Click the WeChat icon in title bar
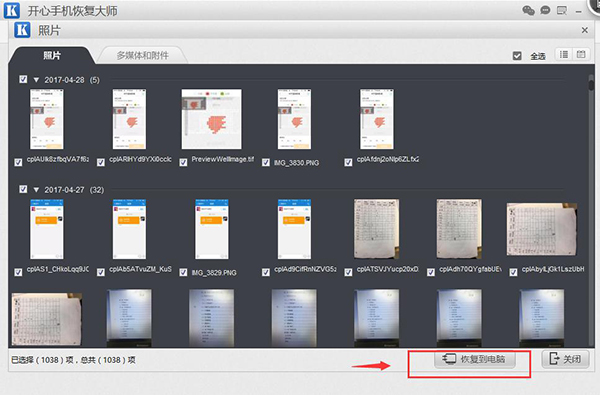 tap(528, 10)
